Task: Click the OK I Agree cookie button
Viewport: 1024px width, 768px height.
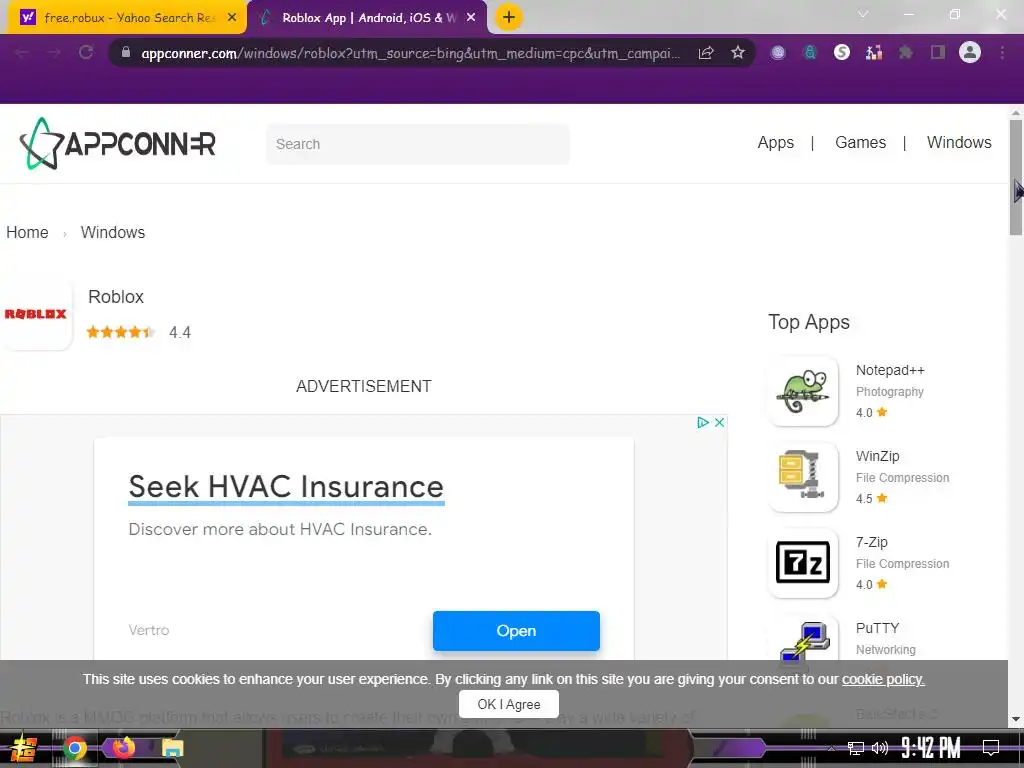Action: tap(509, 704)
